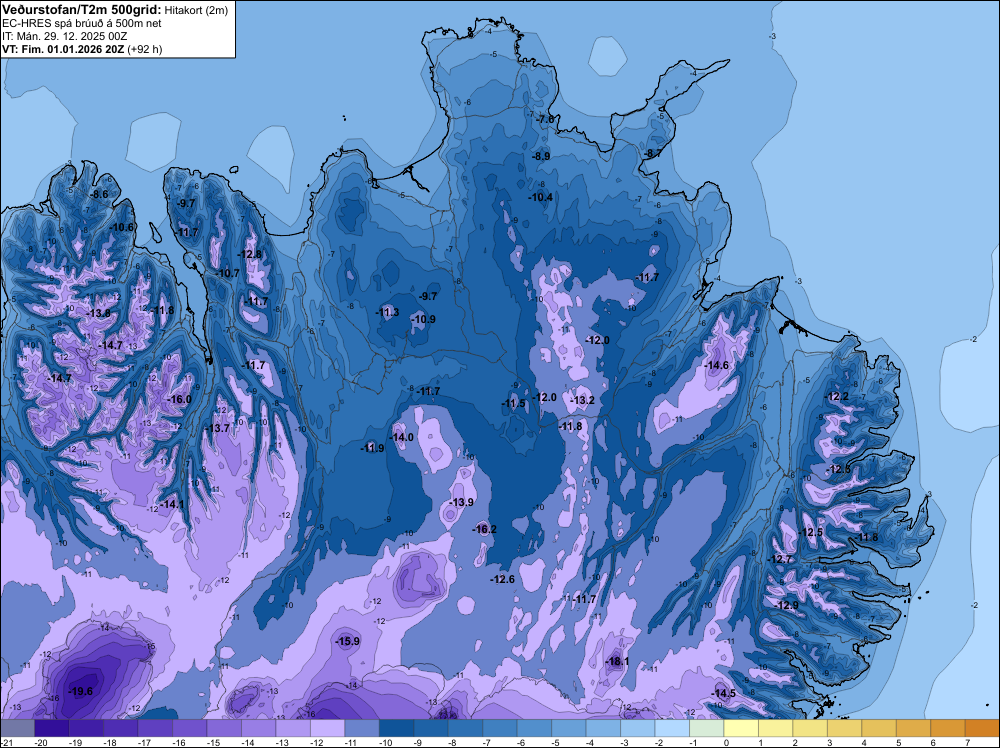Click the -12.9 temperature value

click(x=785, y=605)
